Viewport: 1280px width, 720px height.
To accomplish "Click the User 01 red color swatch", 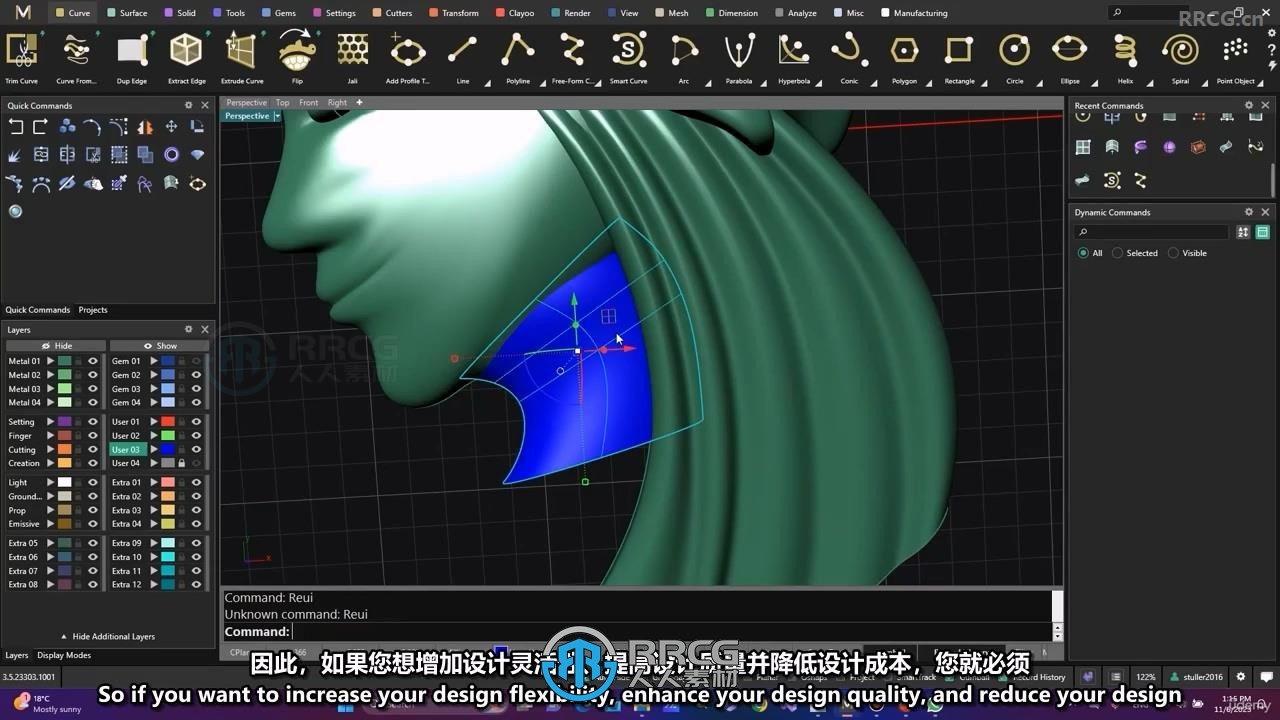I will click(x=168, y=422).
